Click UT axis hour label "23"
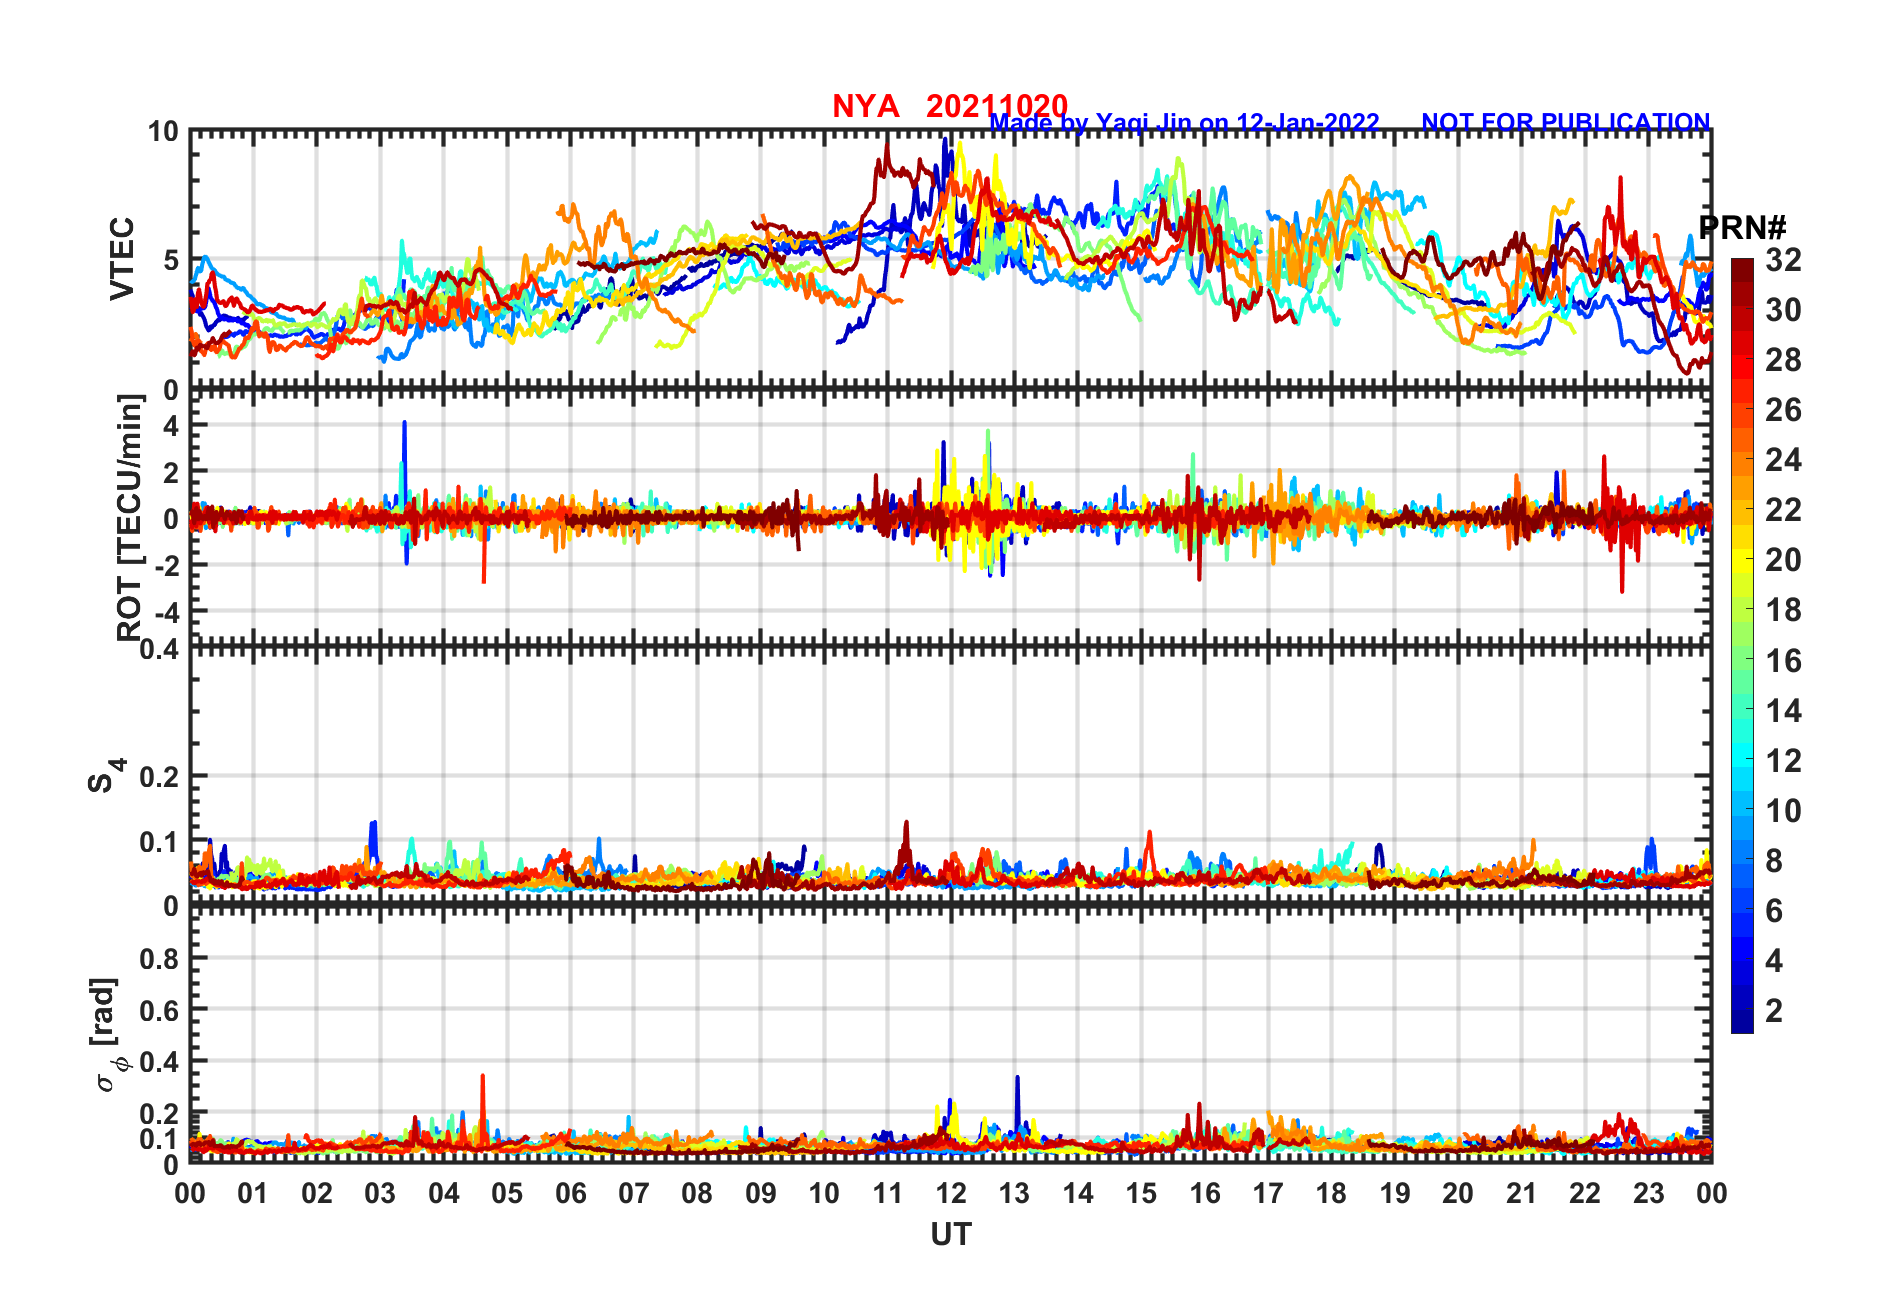The width and height of the screenshot is (1902, 1292). click(1649, 1193)
